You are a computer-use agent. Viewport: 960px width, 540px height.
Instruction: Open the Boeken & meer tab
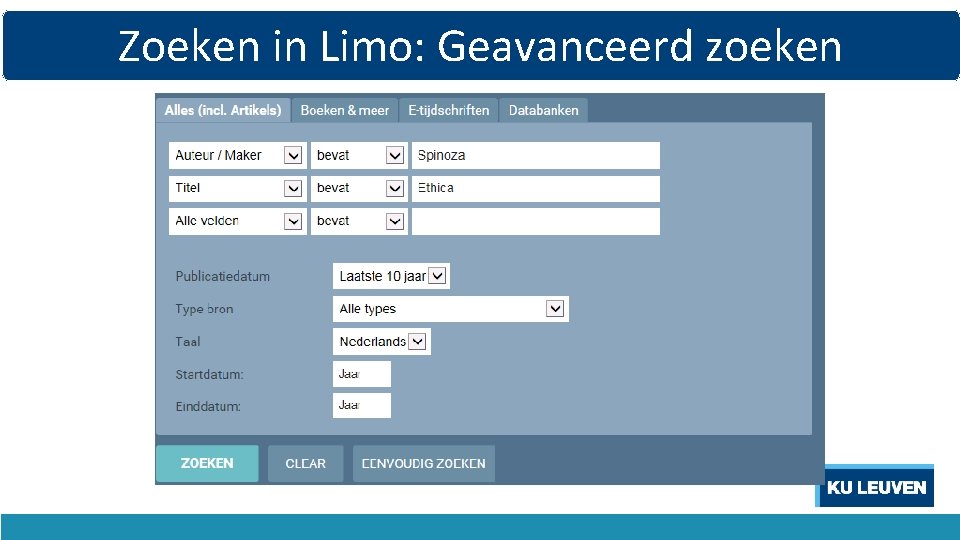(x=345, y=110)
